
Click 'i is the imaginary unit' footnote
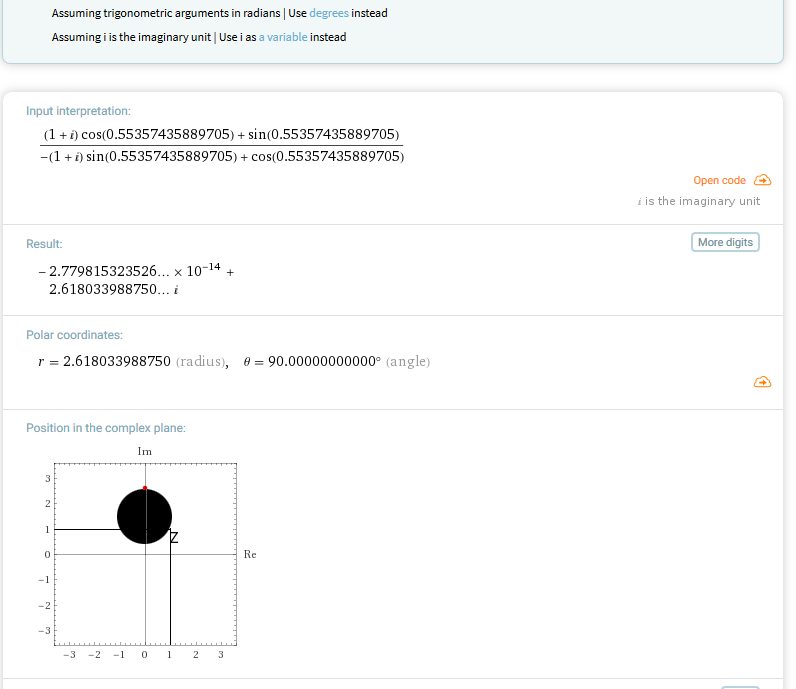click(x=699, y=201)
